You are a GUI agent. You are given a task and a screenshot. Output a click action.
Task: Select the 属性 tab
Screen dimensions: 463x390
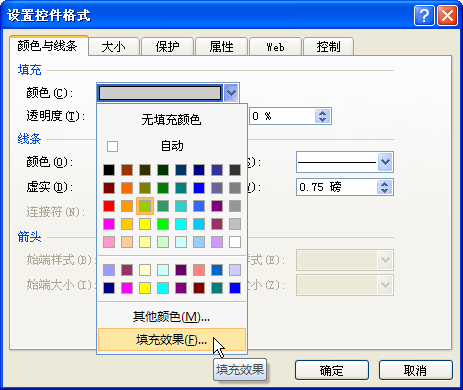tap(221, 46)
